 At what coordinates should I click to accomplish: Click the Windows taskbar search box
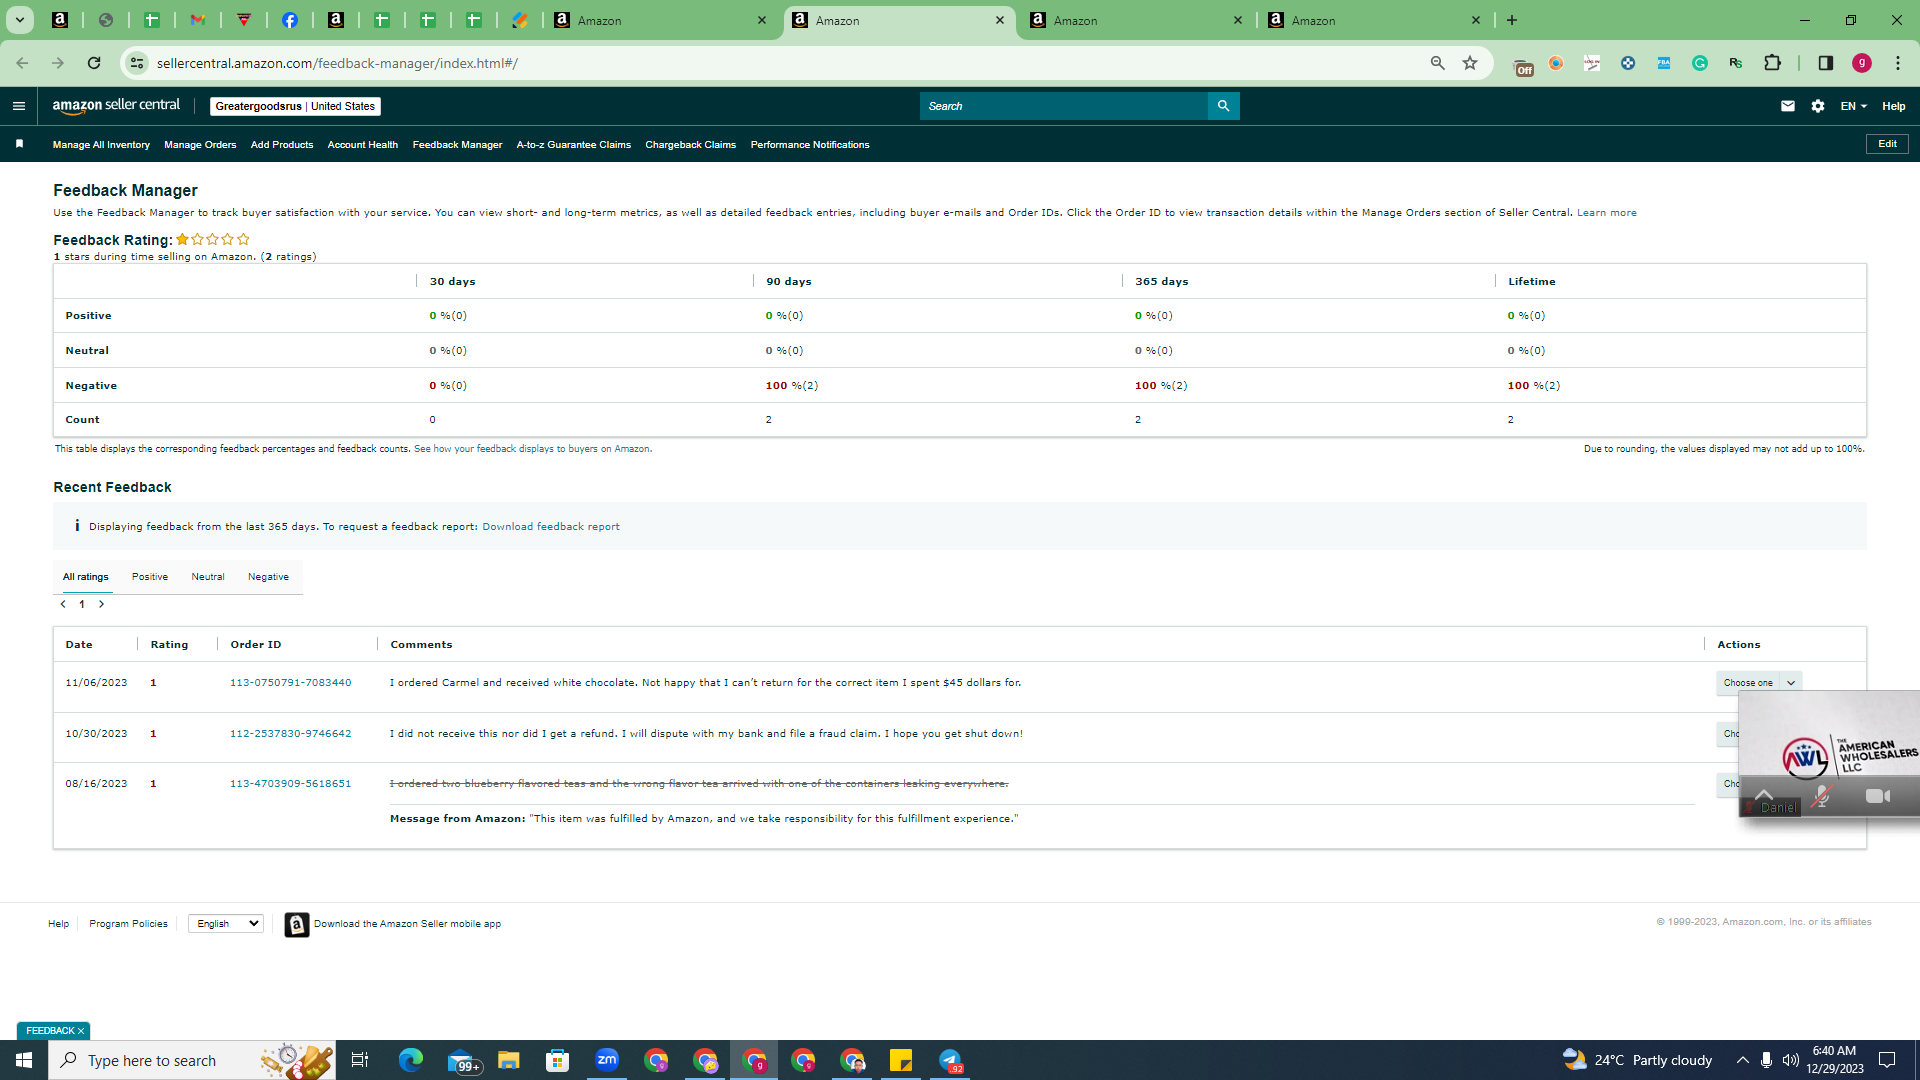coord(192,1060)
